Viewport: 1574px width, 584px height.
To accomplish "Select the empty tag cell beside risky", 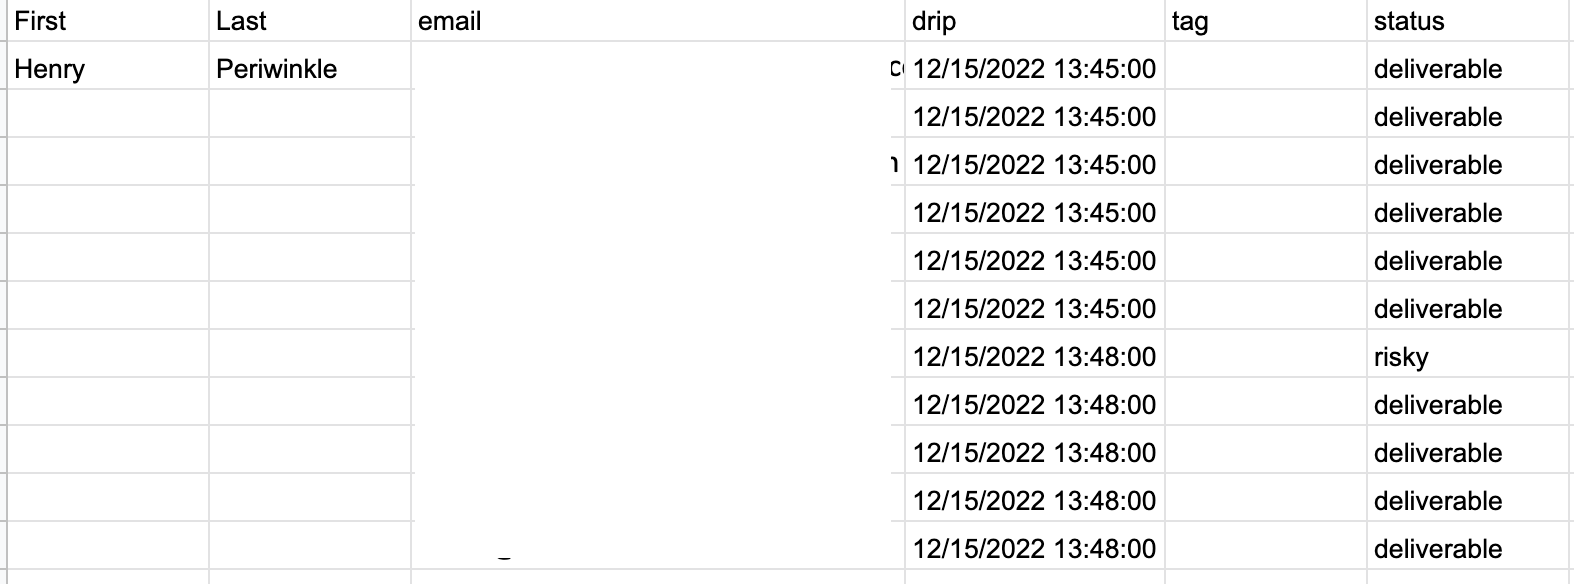I will pyautogui.click(x=1266, y=357).
